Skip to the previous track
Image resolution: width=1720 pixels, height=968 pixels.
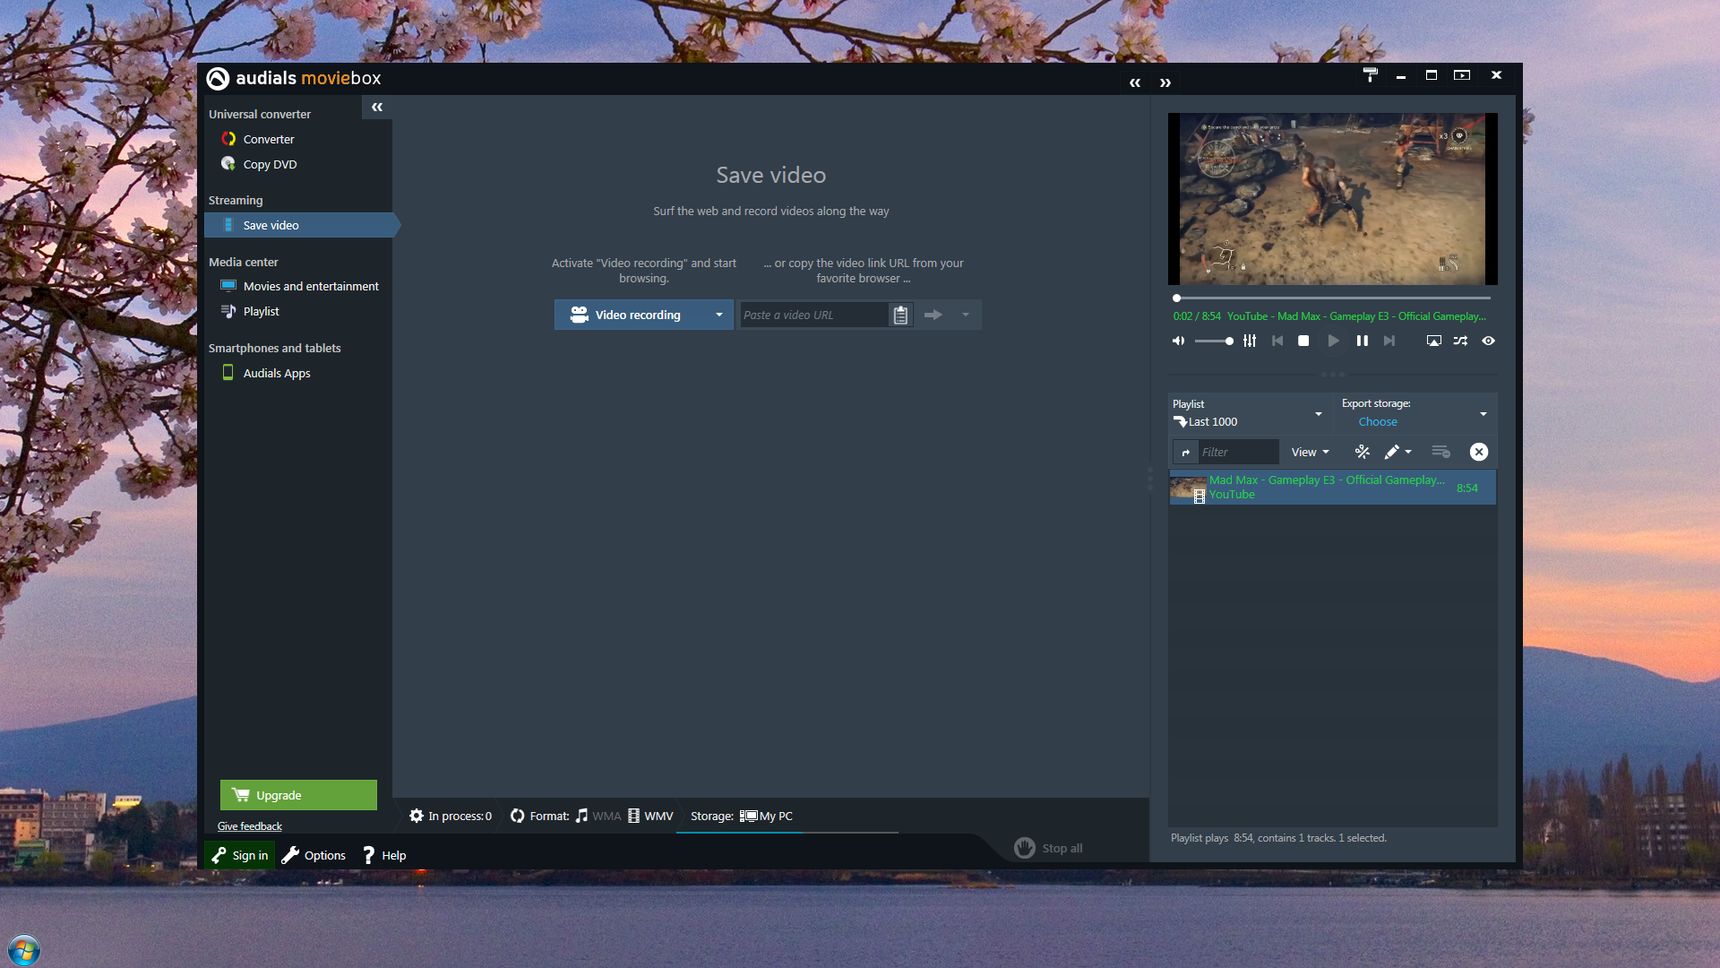1277,341
